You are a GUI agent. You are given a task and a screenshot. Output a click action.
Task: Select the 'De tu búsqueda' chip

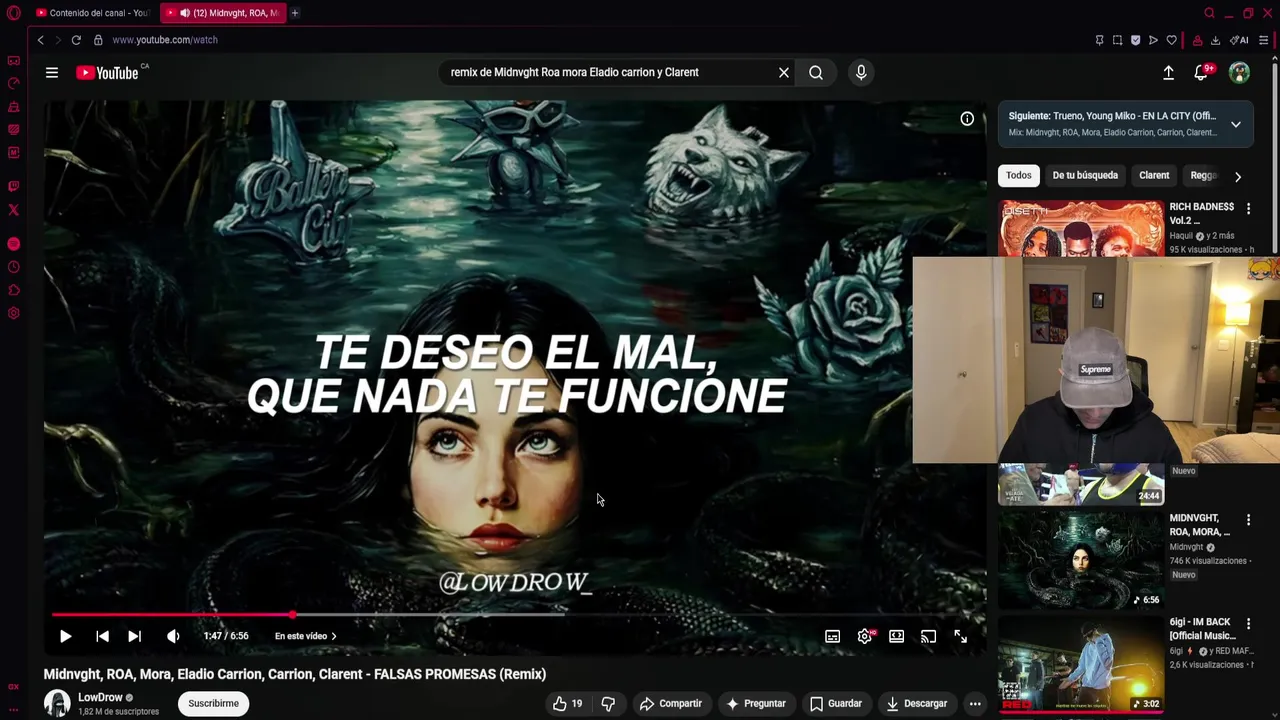[x=1085, y=176]
